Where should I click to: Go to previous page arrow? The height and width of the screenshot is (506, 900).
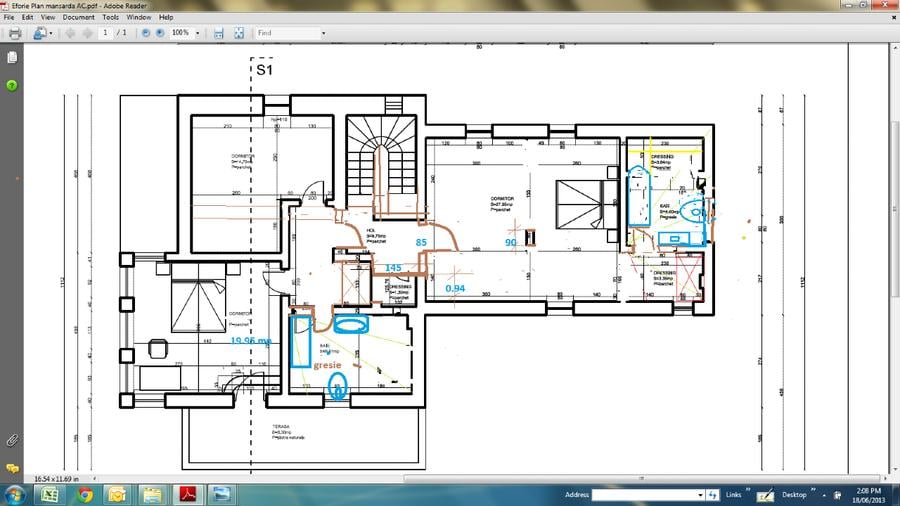coord(71,33)
